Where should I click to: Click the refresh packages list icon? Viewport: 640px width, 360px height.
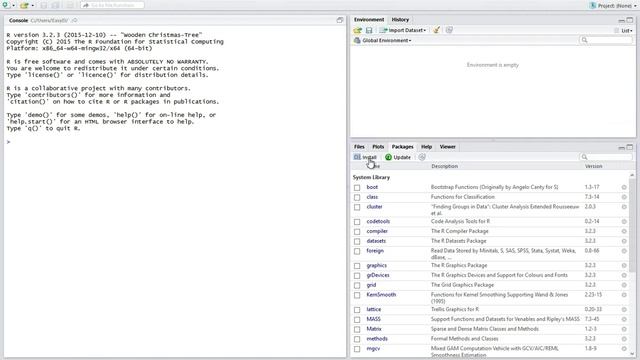422,157
